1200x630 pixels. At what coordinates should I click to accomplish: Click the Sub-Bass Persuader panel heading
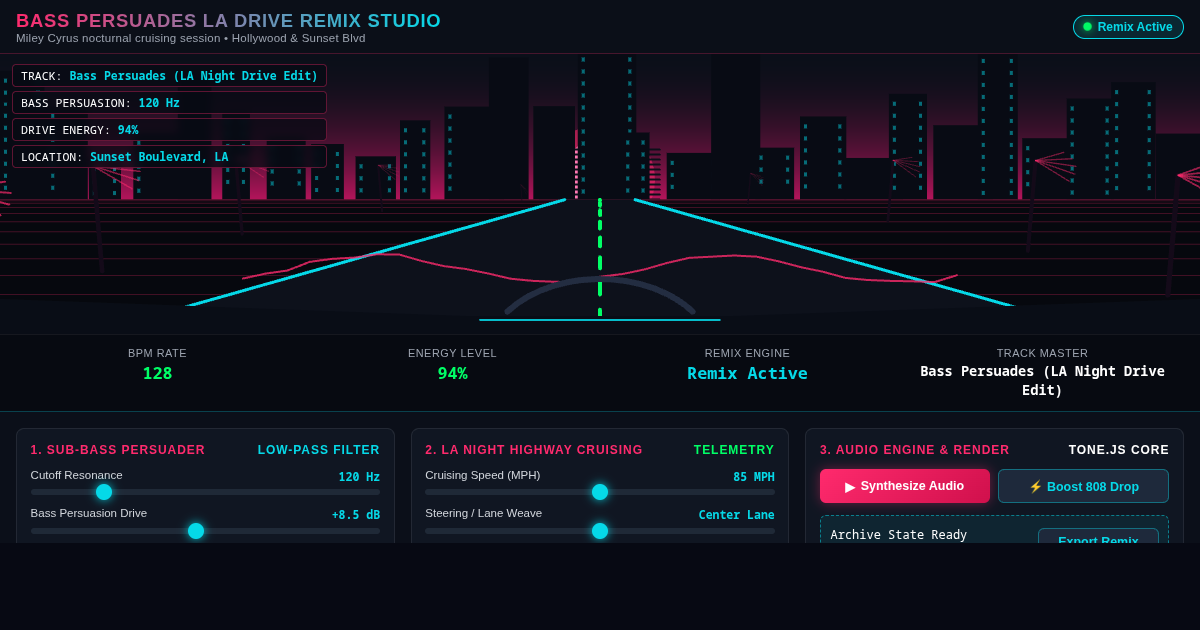coord(118,450)
